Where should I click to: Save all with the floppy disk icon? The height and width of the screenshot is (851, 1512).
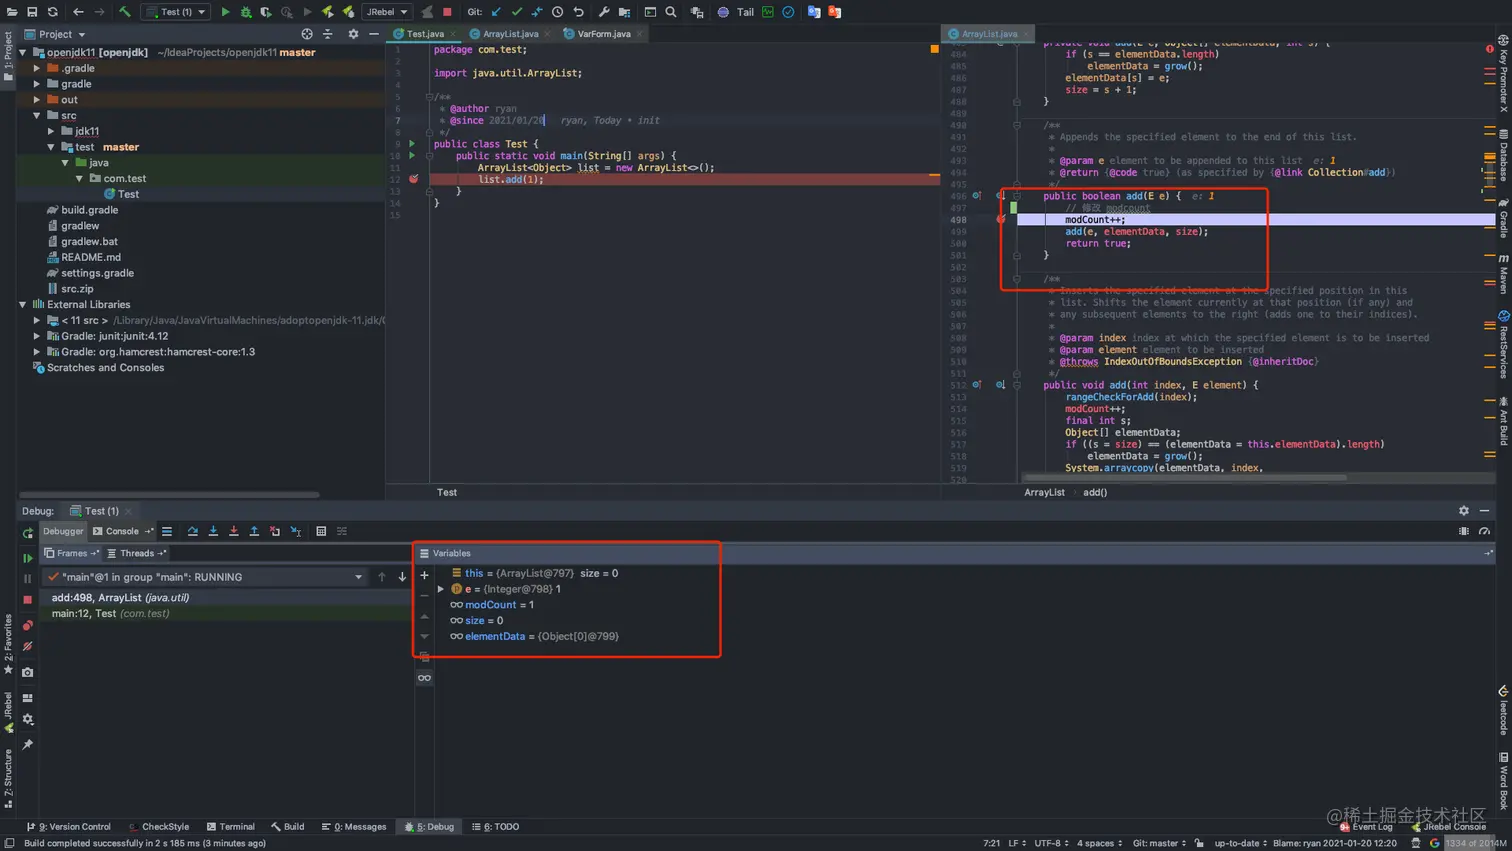pos(32,12)
